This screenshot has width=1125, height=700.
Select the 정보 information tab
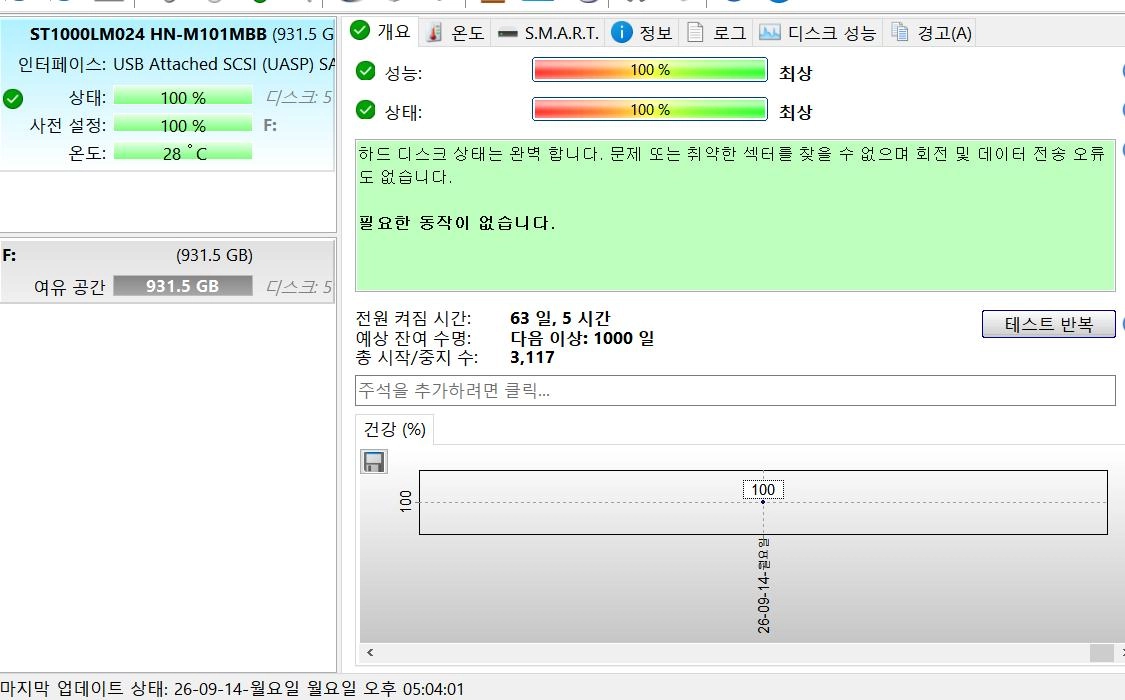[641, 33]
